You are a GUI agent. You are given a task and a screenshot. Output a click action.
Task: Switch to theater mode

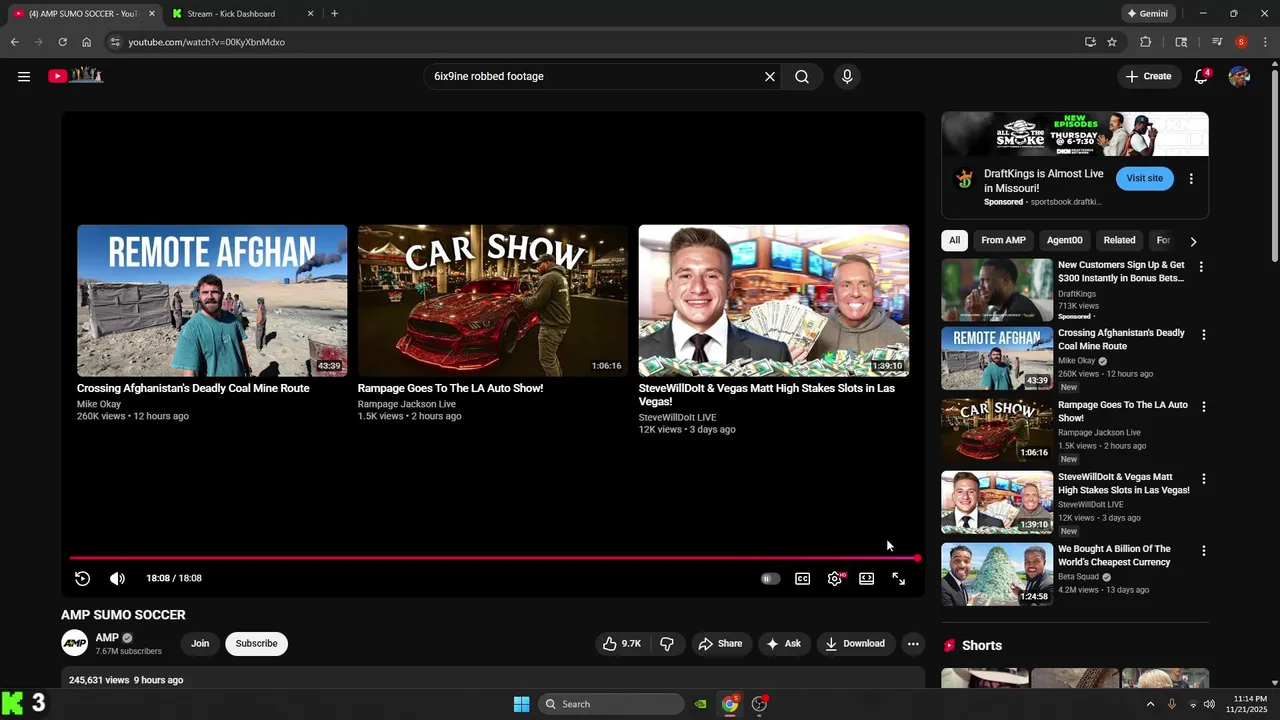[x=867, y=578]
